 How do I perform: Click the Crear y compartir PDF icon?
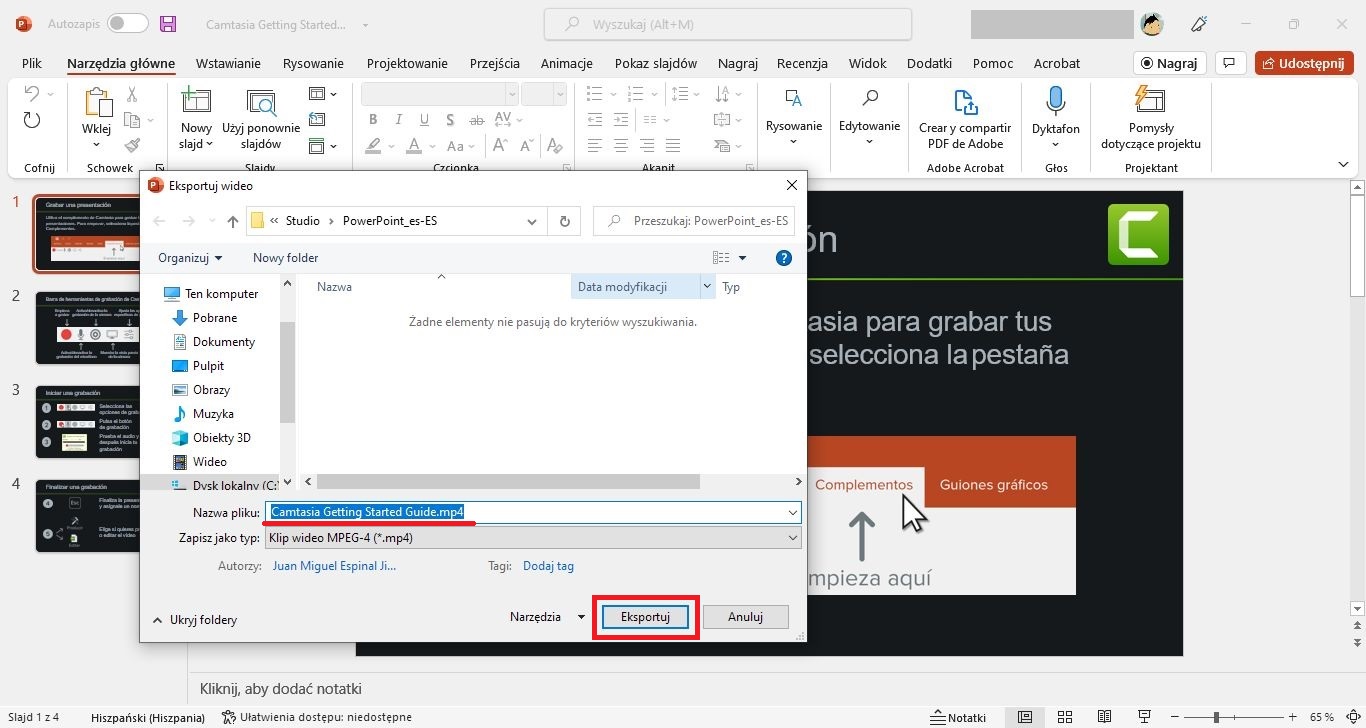(965, 101)
